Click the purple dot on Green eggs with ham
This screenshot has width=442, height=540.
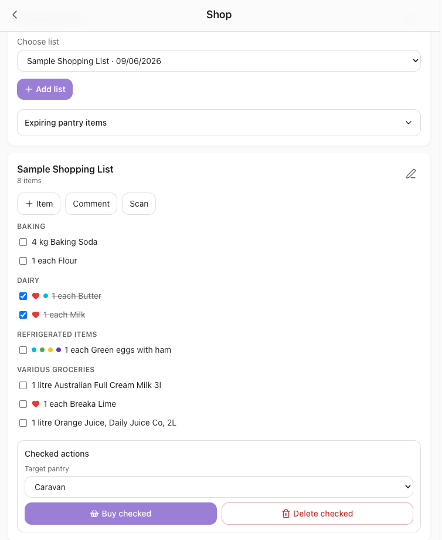coord(59,350)
